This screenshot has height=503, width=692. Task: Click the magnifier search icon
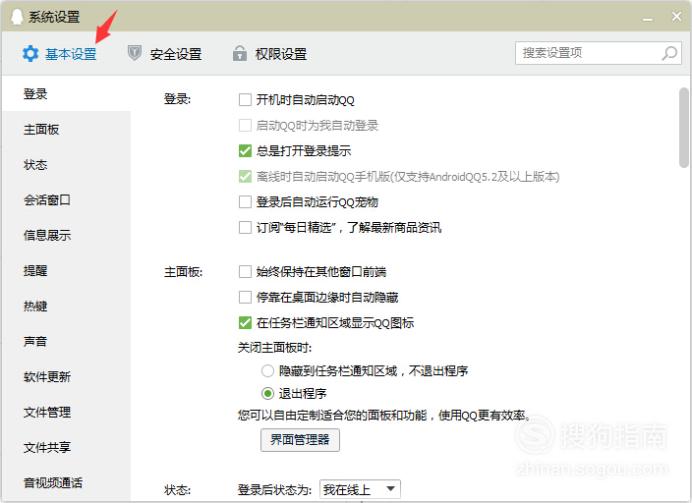[669, 53]
